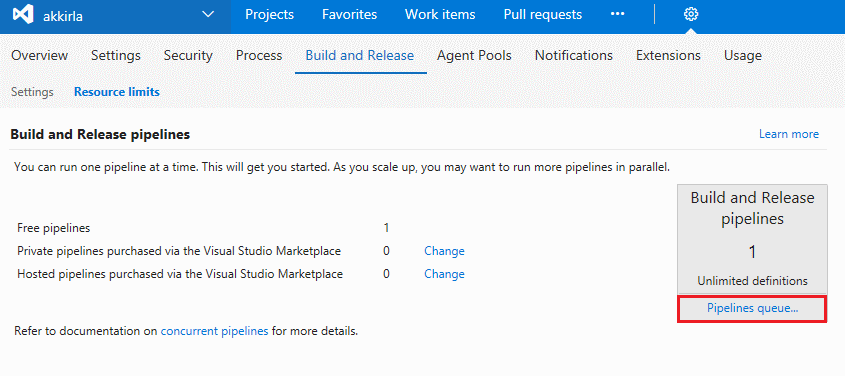Change Private pipelines purchased count
Viewport: 845px width, 376px height.
(x=444, y=251)
